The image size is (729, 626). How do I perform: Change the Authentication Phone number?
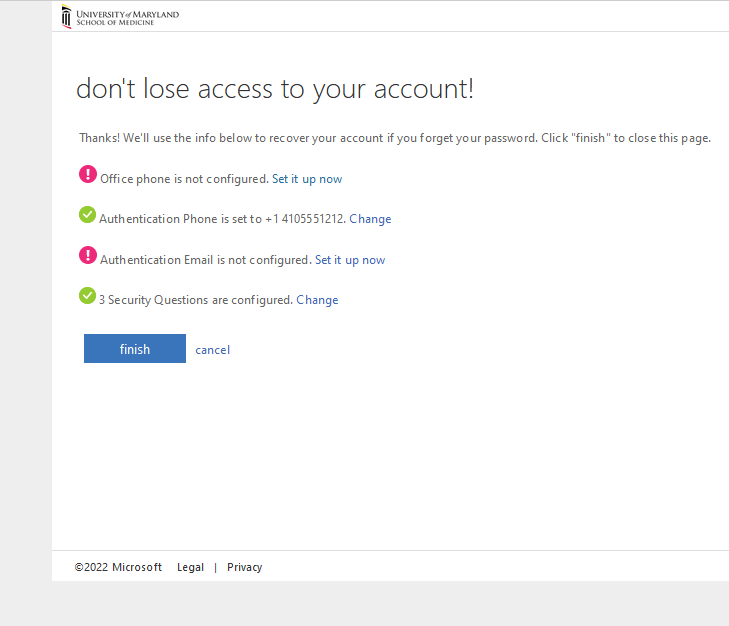pos(370,219)
